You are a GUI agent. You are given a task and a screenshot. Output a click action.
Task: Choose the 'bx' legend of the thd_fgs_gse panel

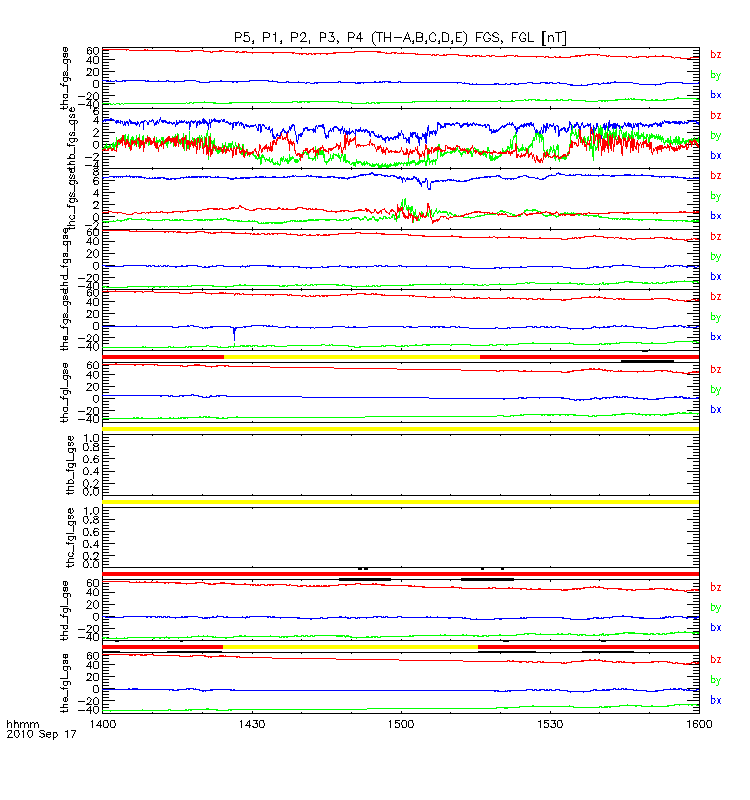715,276
